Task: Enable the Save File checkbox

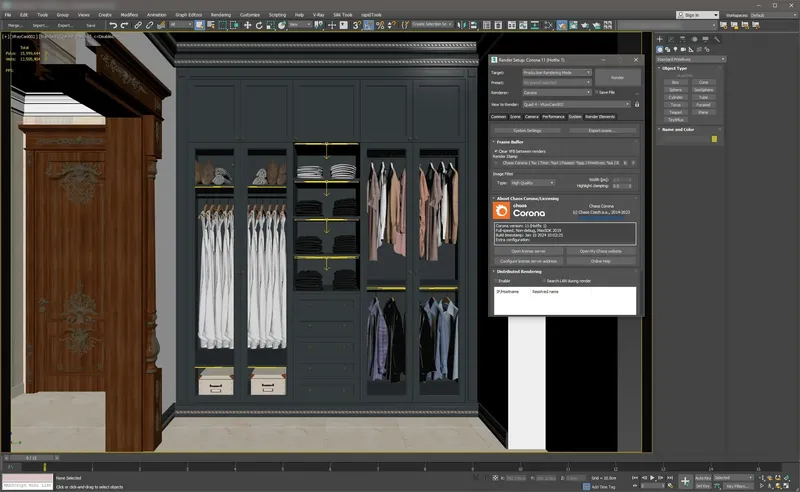Action: (596, 92)
